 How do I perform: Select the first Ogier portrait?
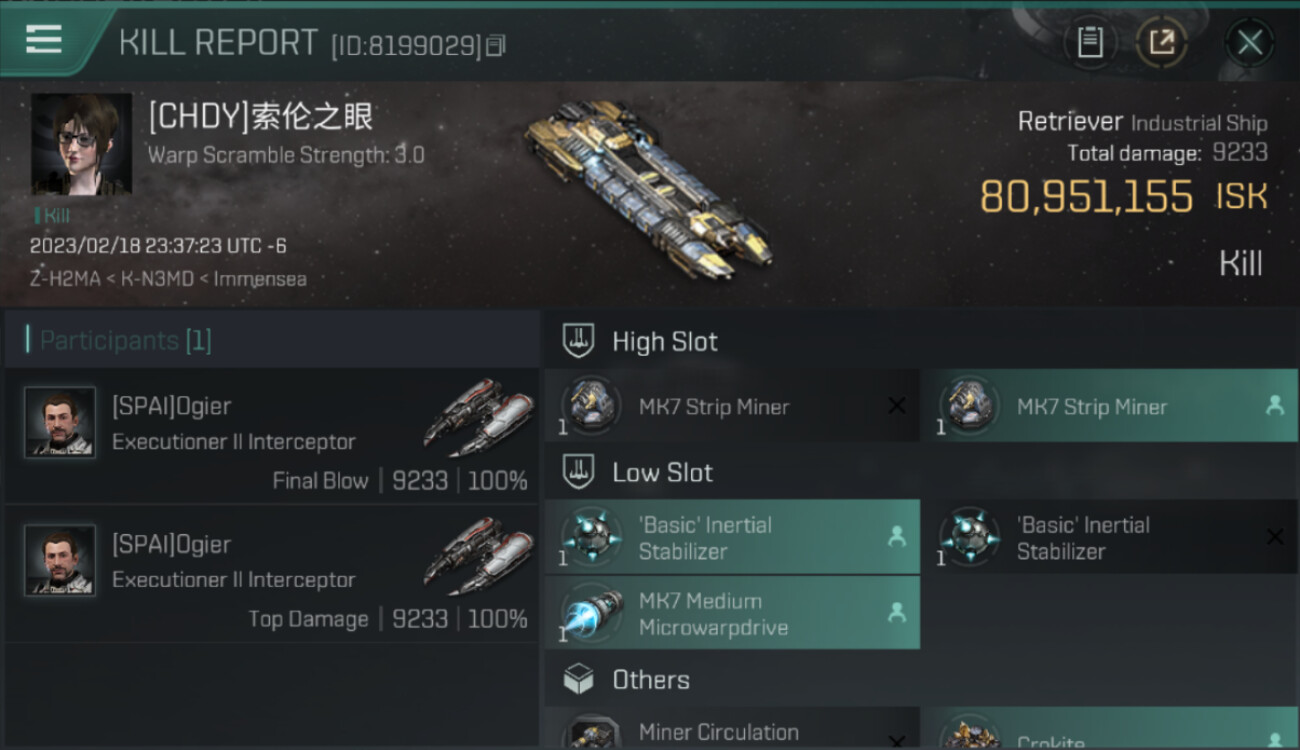(60, 422)
